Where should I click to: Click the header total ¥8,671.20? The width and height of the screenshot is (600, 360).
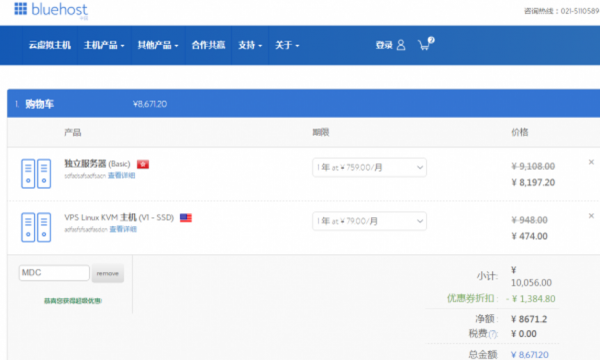150,104
